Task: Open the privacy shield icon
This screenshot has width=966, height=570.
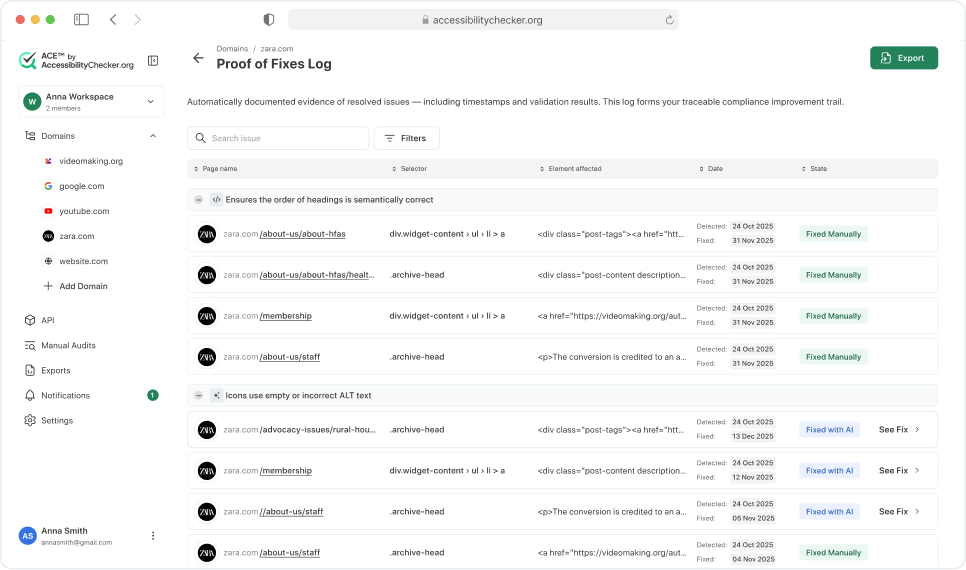Action: coord(269,20)
